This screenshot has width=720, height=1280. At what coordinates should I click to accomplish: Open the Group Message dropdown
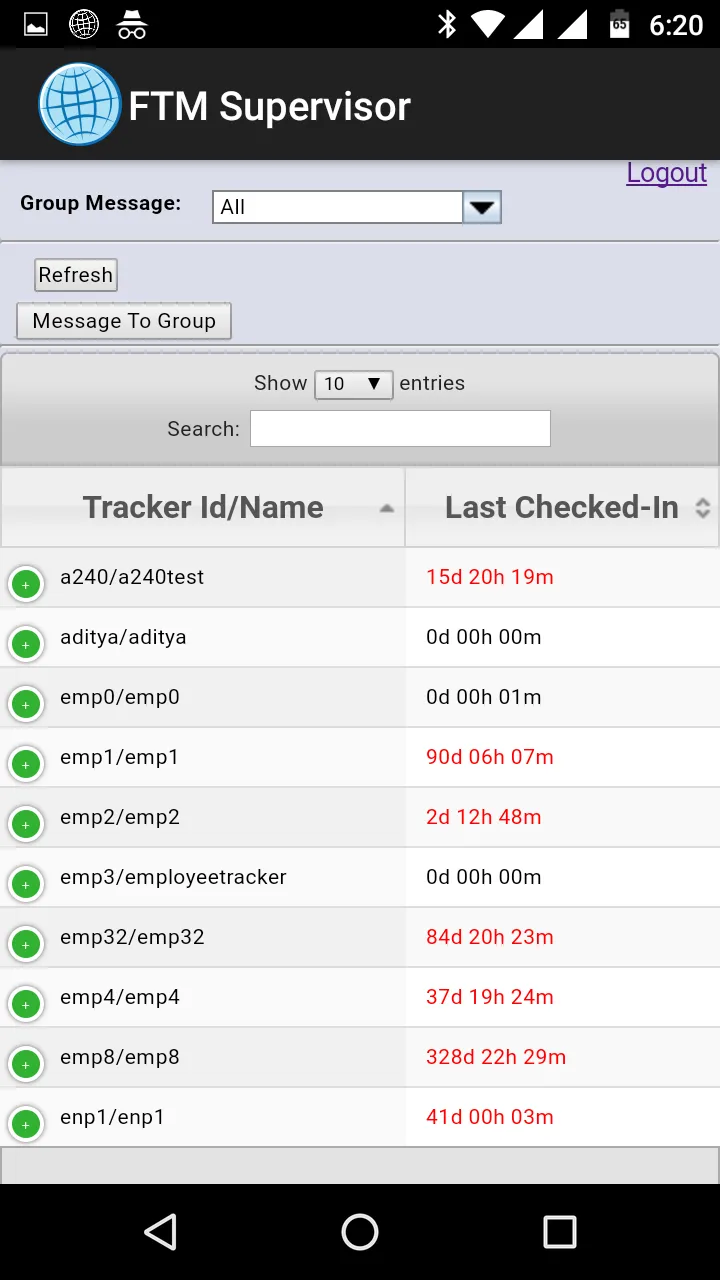pos(356,207)
